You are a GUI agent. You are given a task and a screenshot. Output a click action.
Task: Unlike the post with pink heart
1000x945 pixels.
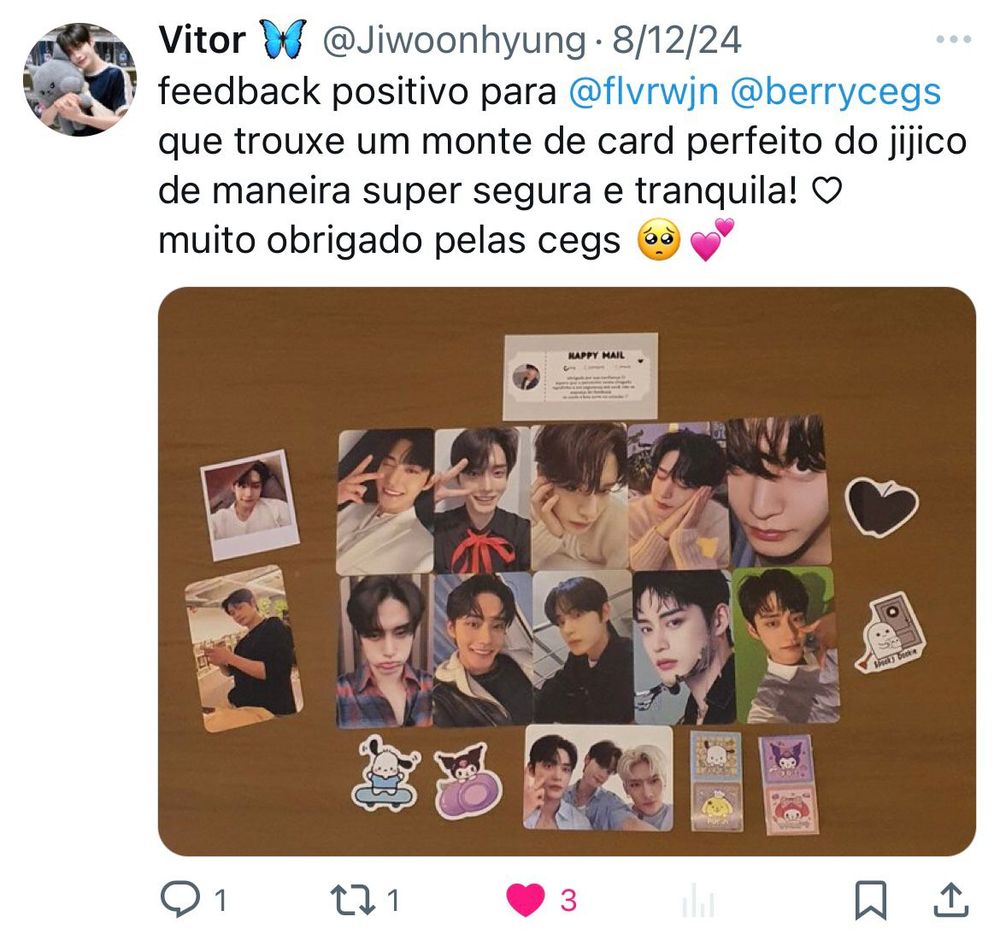point(526,900)
